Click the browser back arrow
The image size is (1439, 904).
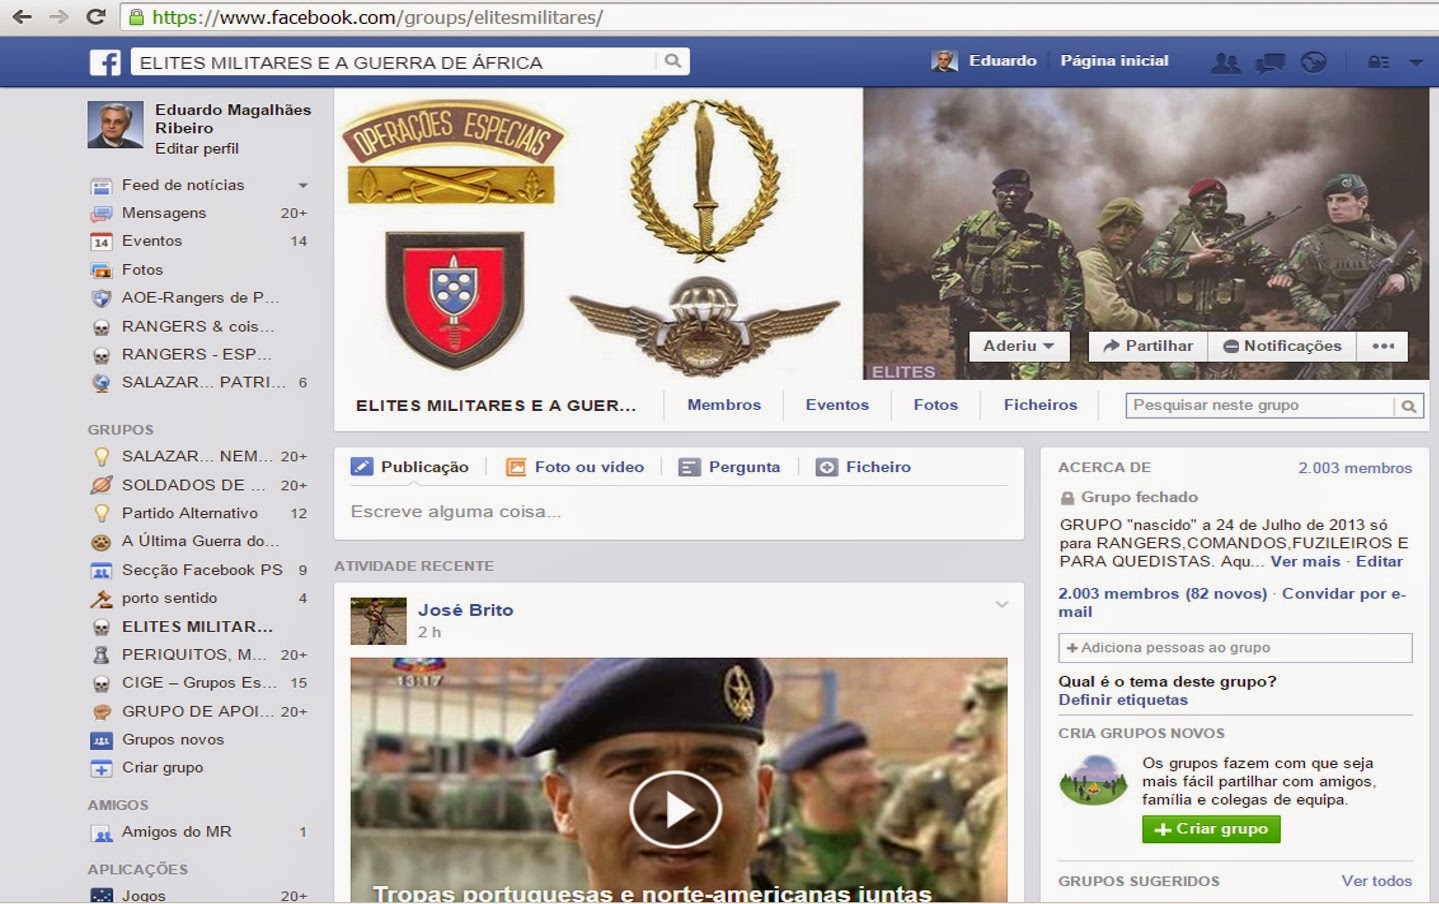(22, 17)
